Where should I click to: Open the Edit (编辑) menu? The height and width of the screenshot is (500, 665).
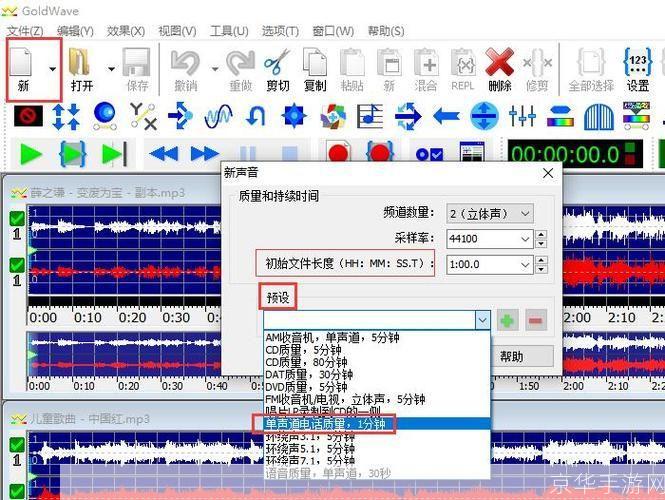pyautogui.click(x=75, y=31)
